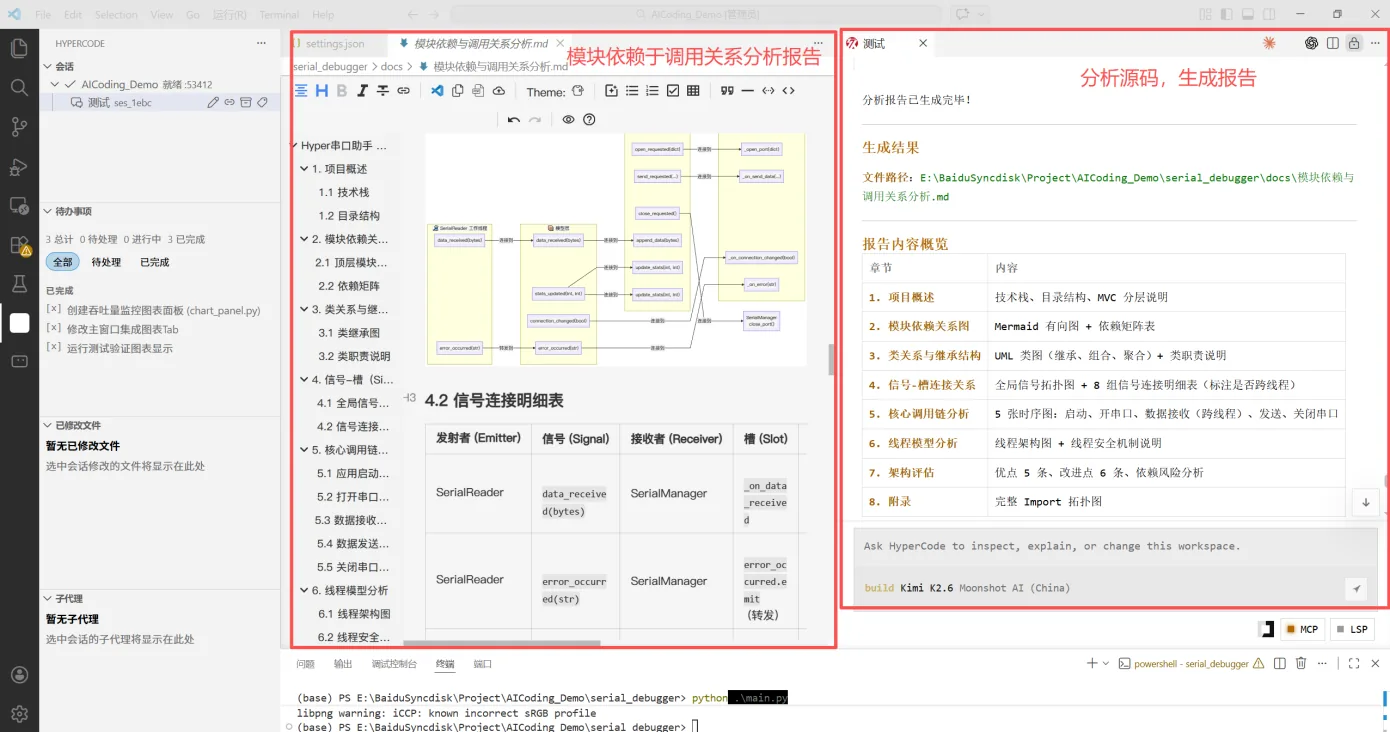Collapse the 子代理 section

48,598
